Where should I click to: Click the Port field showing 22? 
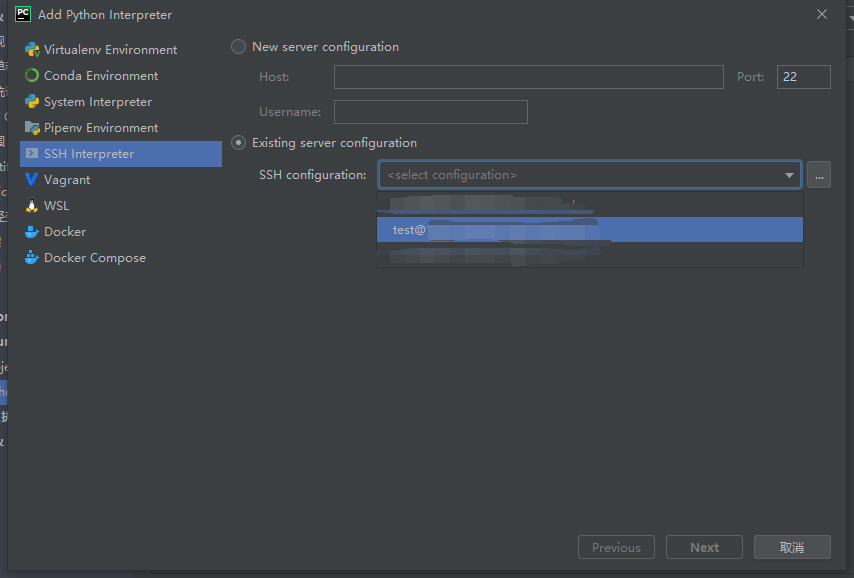803,77
